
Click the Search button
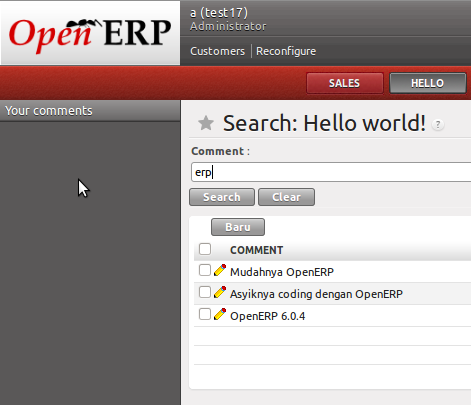pyautogui.click(x=222, y=197)
